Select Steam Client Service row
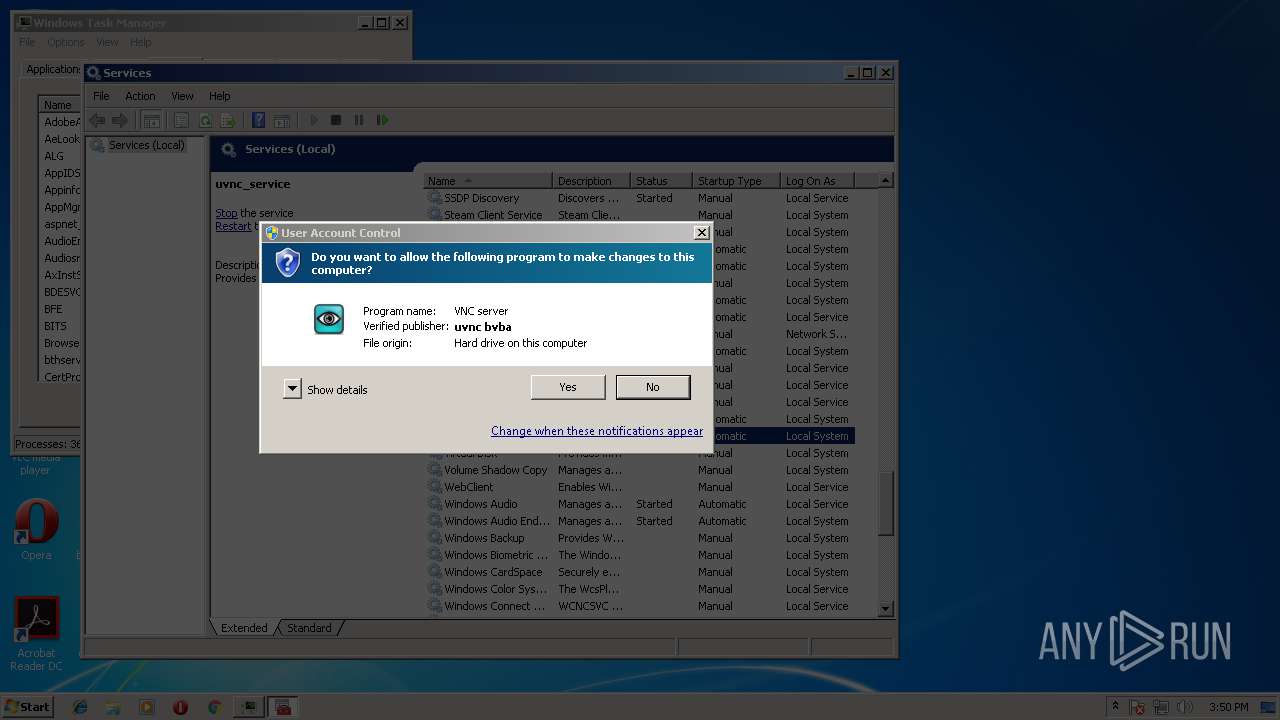The image size is (1280, 720). tap(639, 215)
